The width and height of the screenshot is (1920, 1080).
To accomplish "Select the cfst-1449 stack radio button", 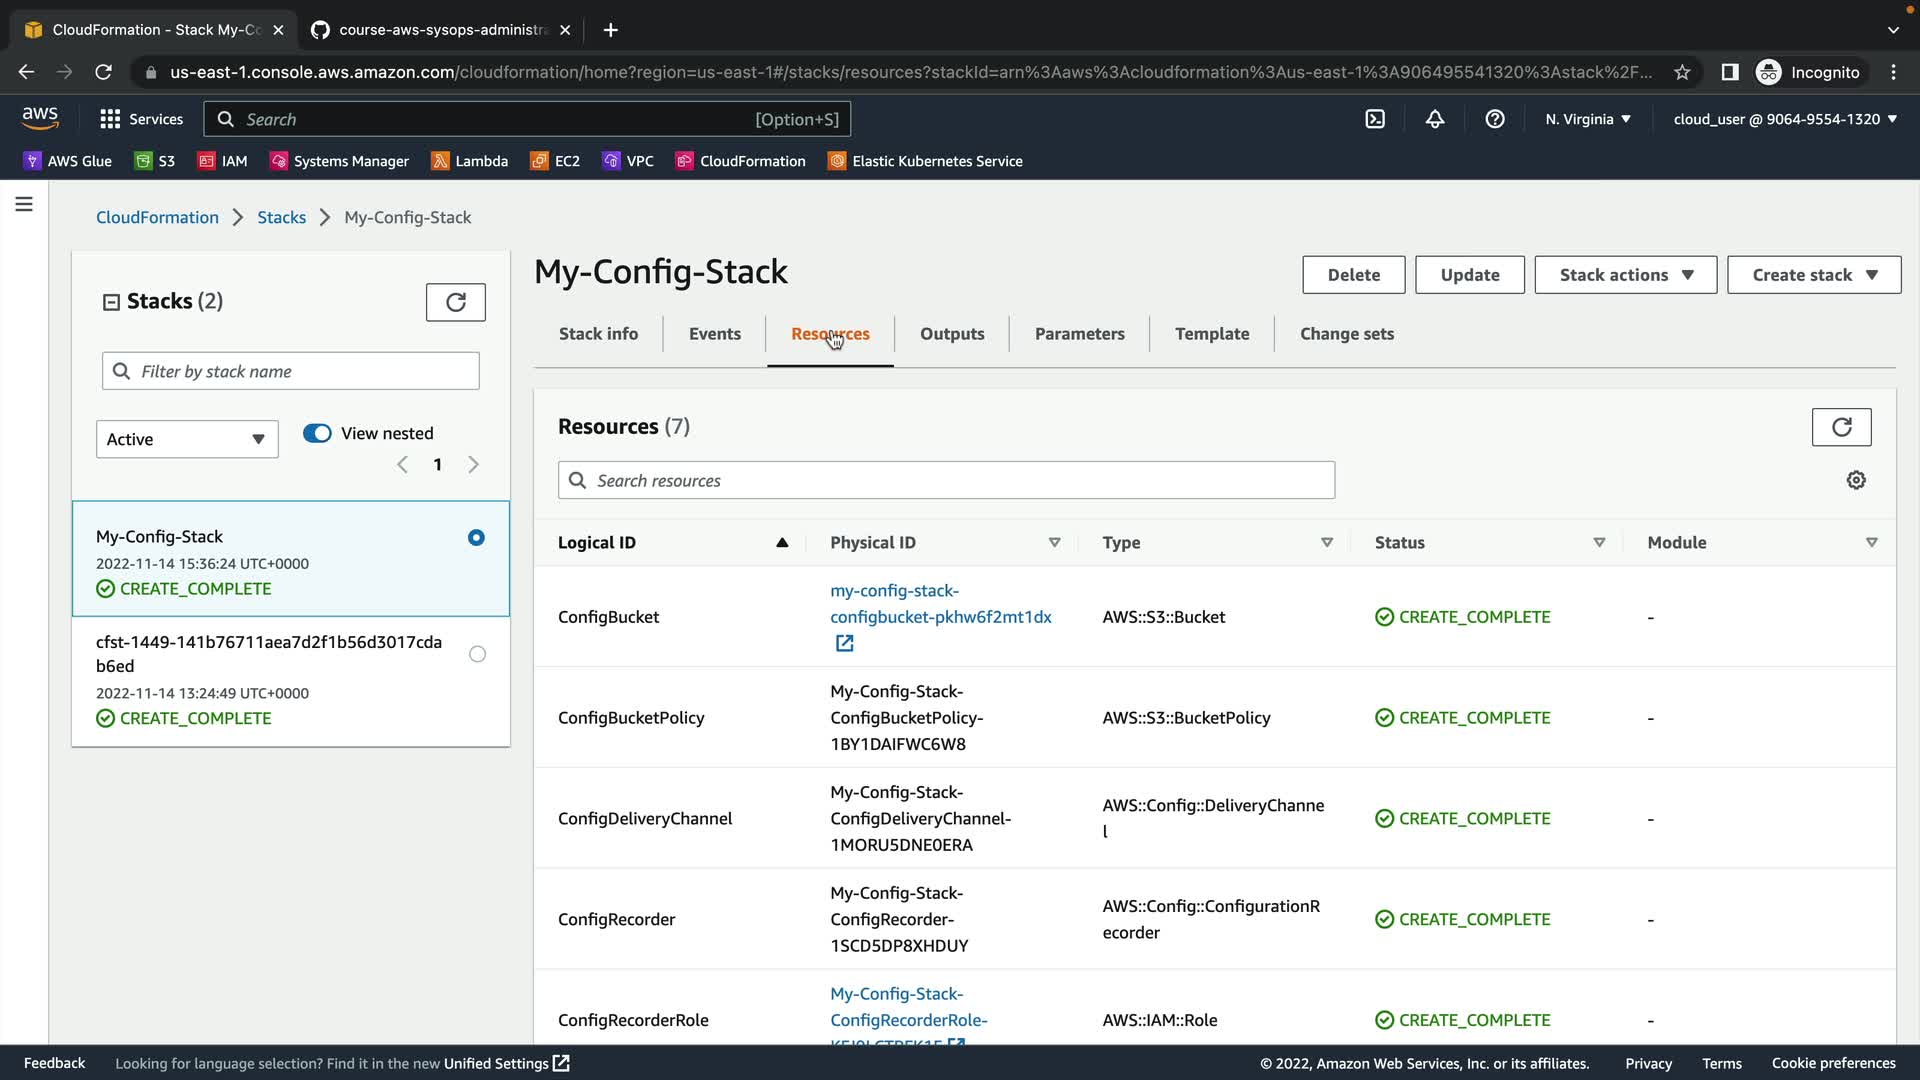I will 477,654.
